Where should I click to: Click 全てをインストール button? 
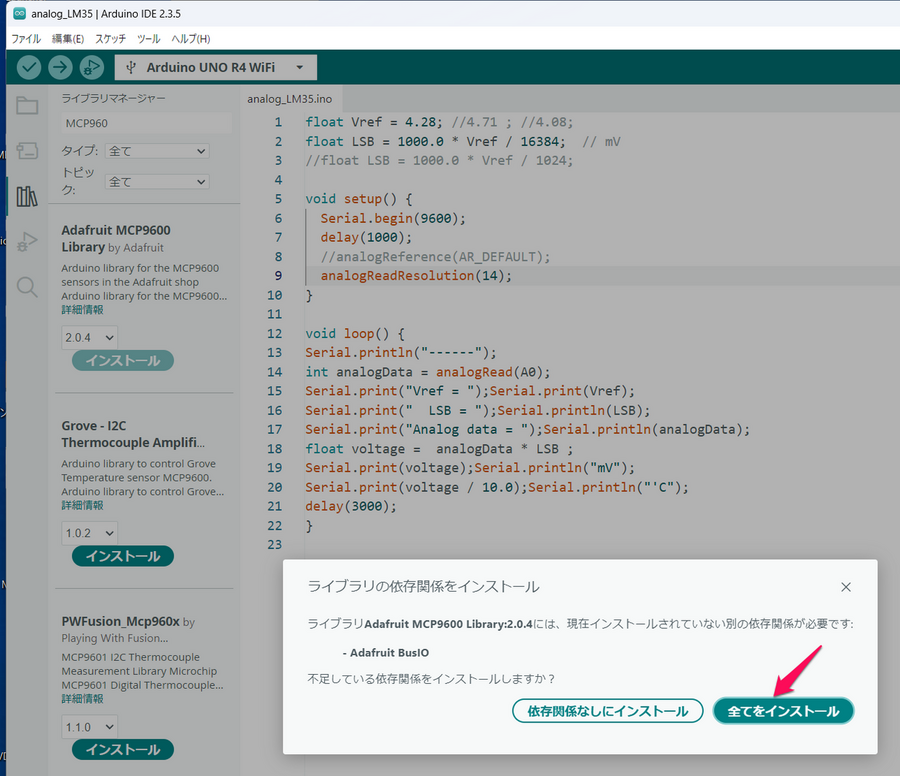point(783,711)
